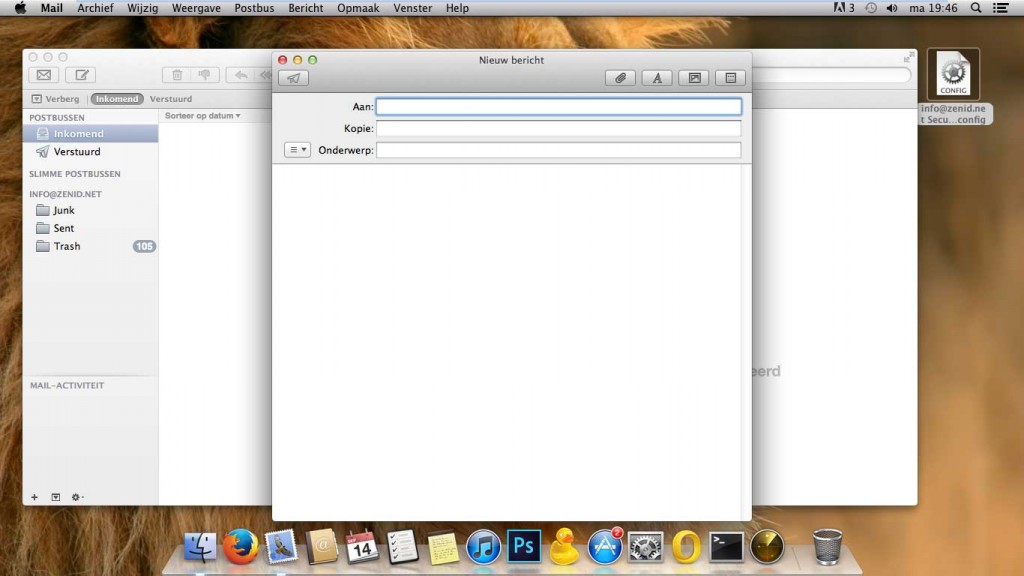Screen dimensions: 1024x576
Task: Open header fields customize dropdown beside Onderwerp
Action: tap(297, 150)
